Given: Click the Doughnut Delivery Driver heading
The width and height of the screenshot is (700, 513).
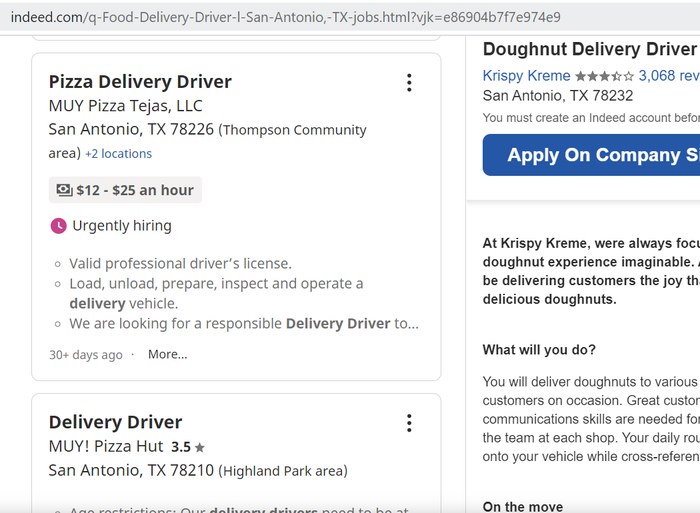Looking at the screenshot, I should [589, 49].
